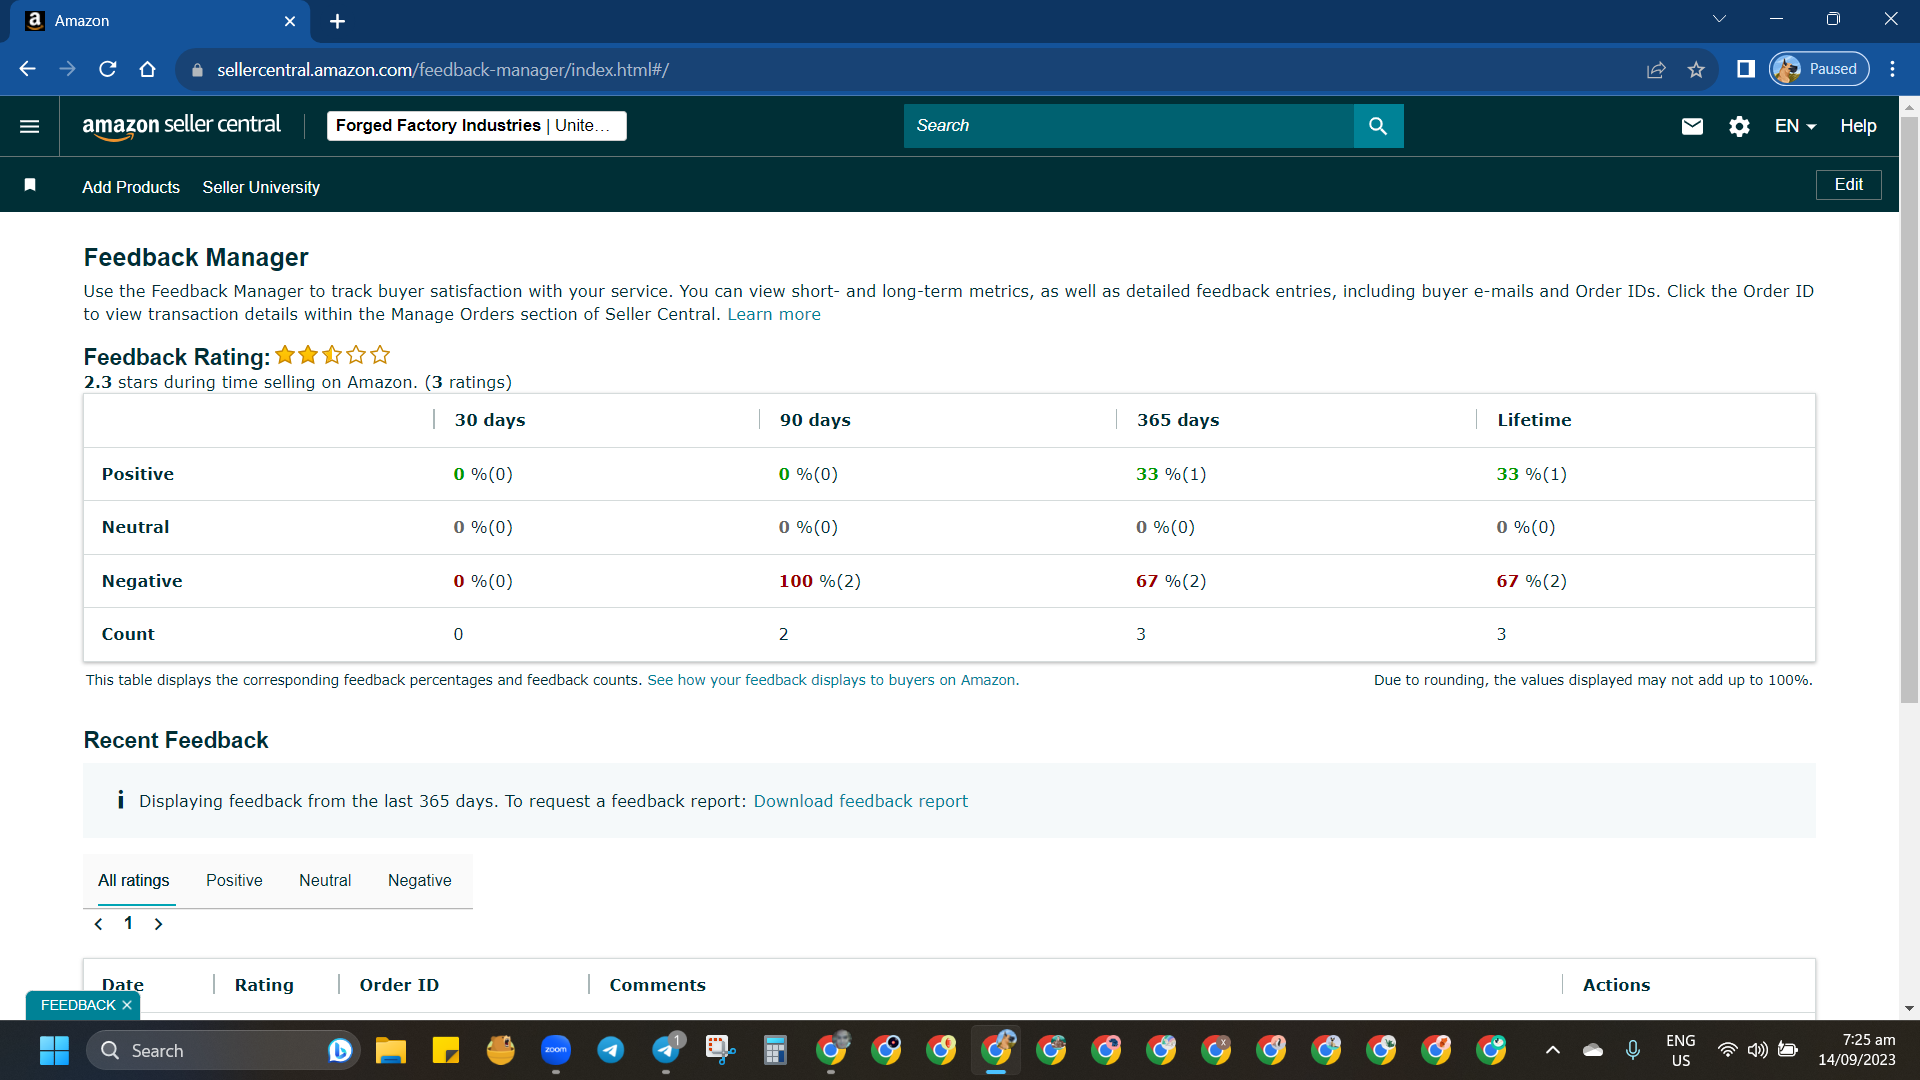
Task: Open the settings gear icon
Action: 1739,126
